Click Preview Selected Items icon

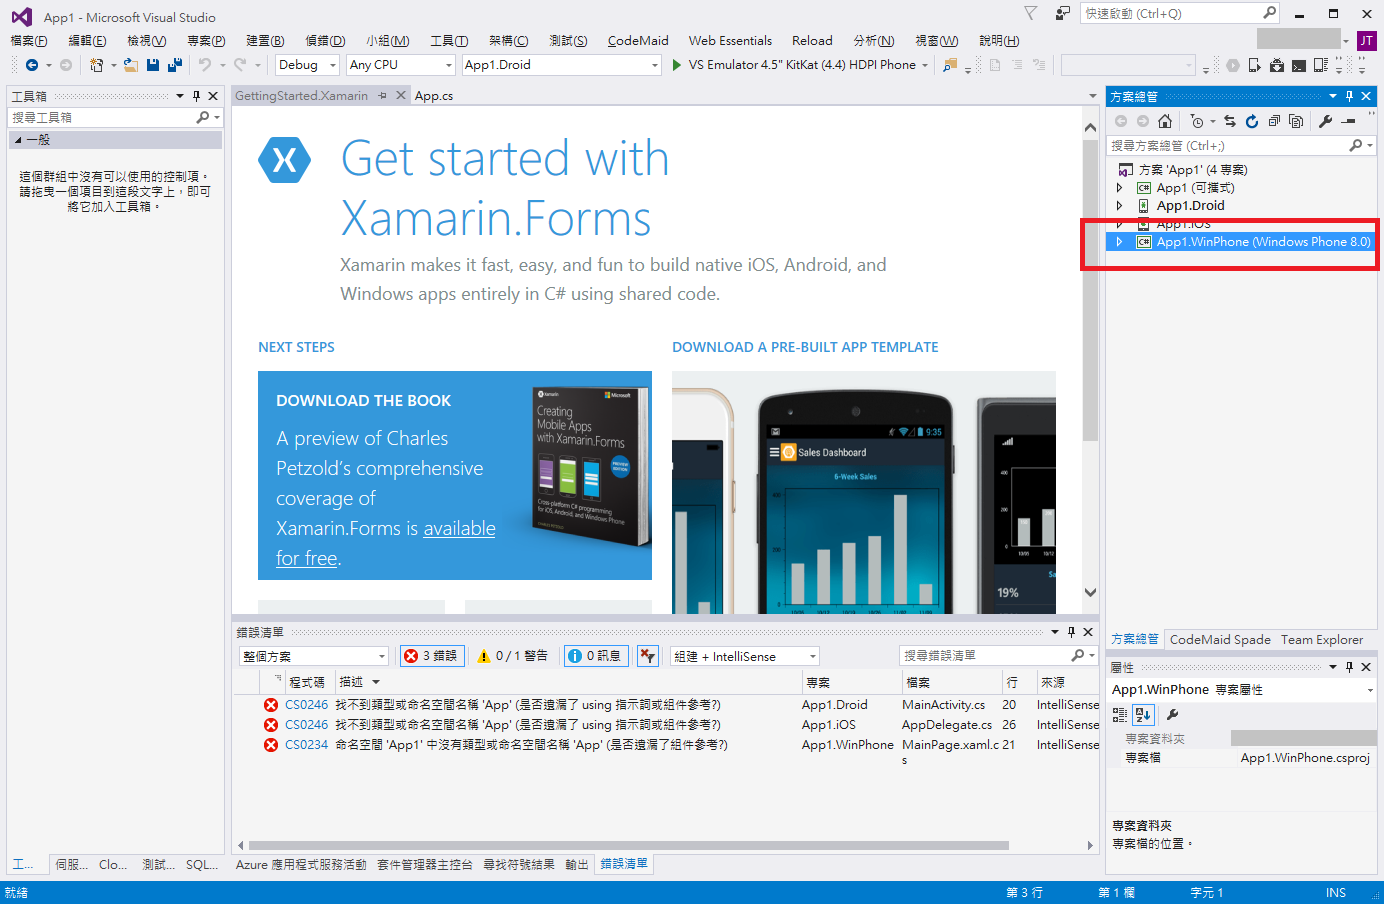pos(1348,121)
